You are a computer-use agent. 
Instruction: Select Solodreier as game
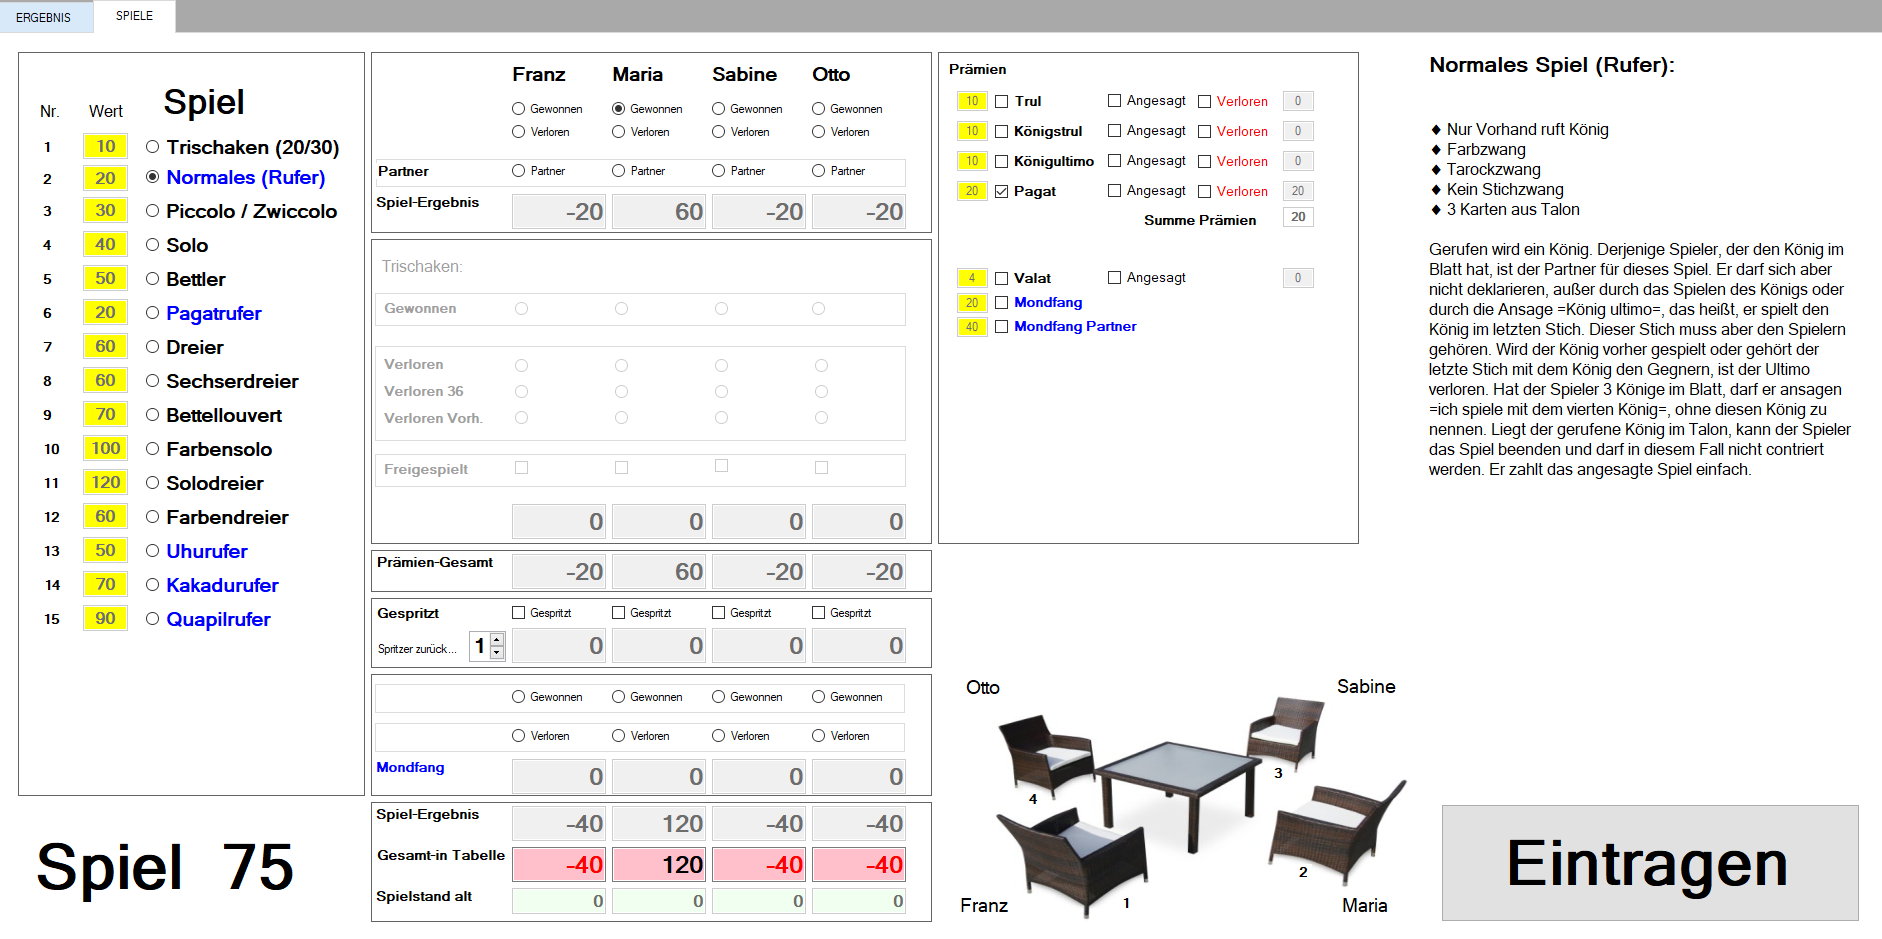click(x=153, y=483)
